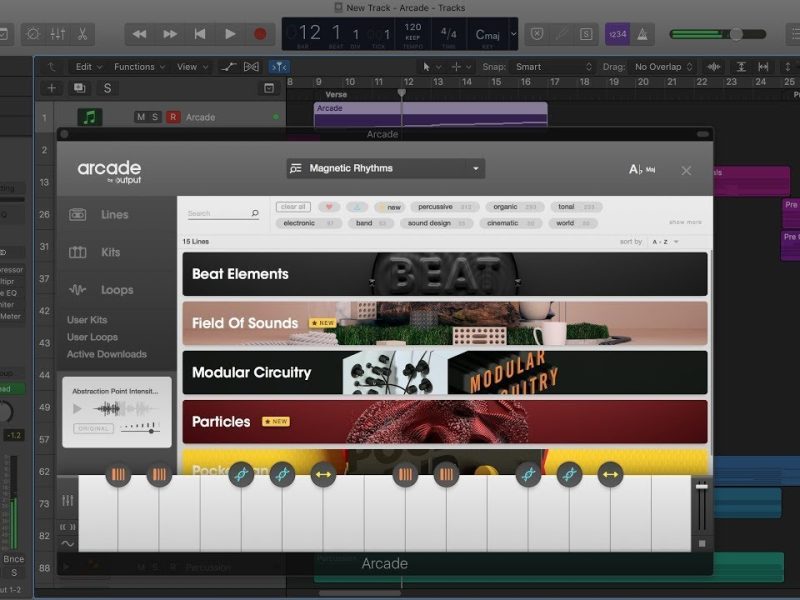The width and height of the screenshot is (800, 600).
Task: Change the Ab Maj key in Arcade
Action: coord(642,169)
